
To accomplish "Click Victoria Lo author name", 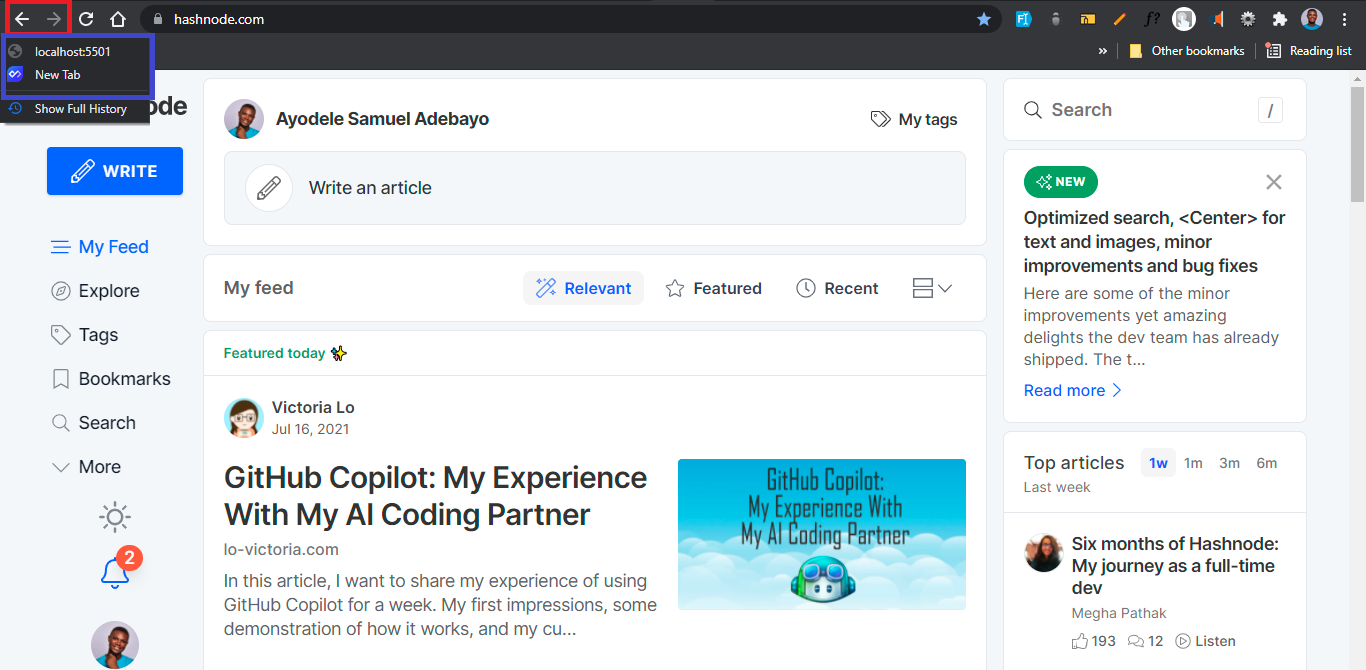I will coord(313,407).
